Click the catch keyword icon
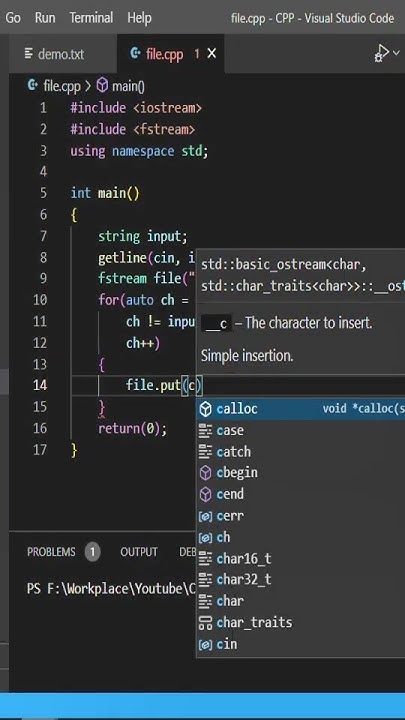This screenshot has height=720, width=405. point(205,452)
